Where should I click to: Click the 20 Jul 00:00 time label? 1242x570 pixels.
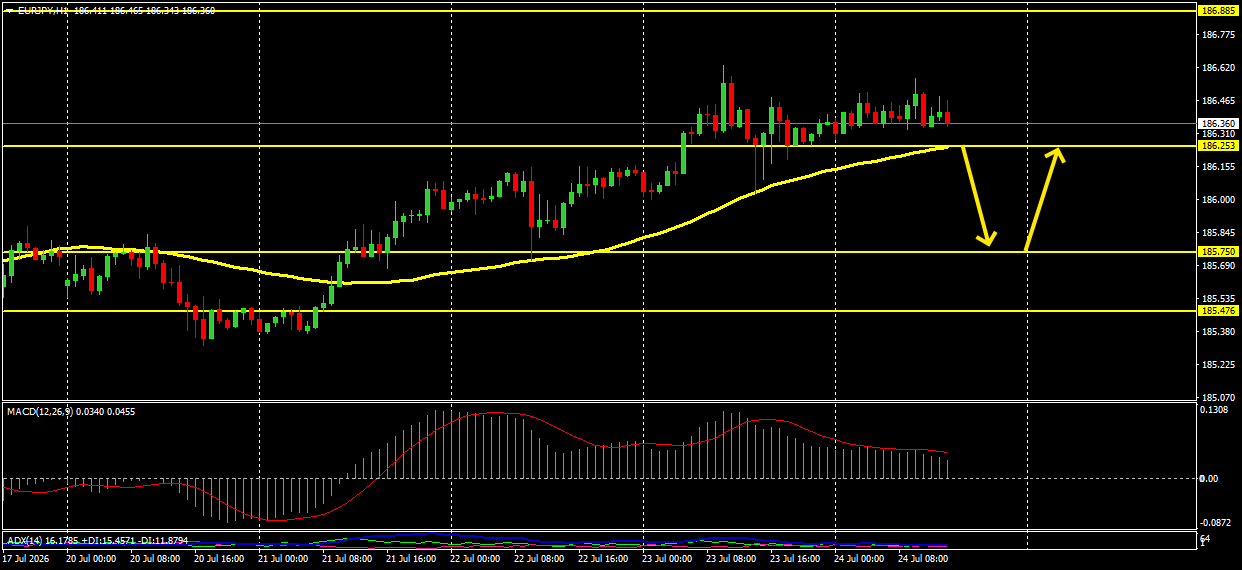(x=90, y=559)
